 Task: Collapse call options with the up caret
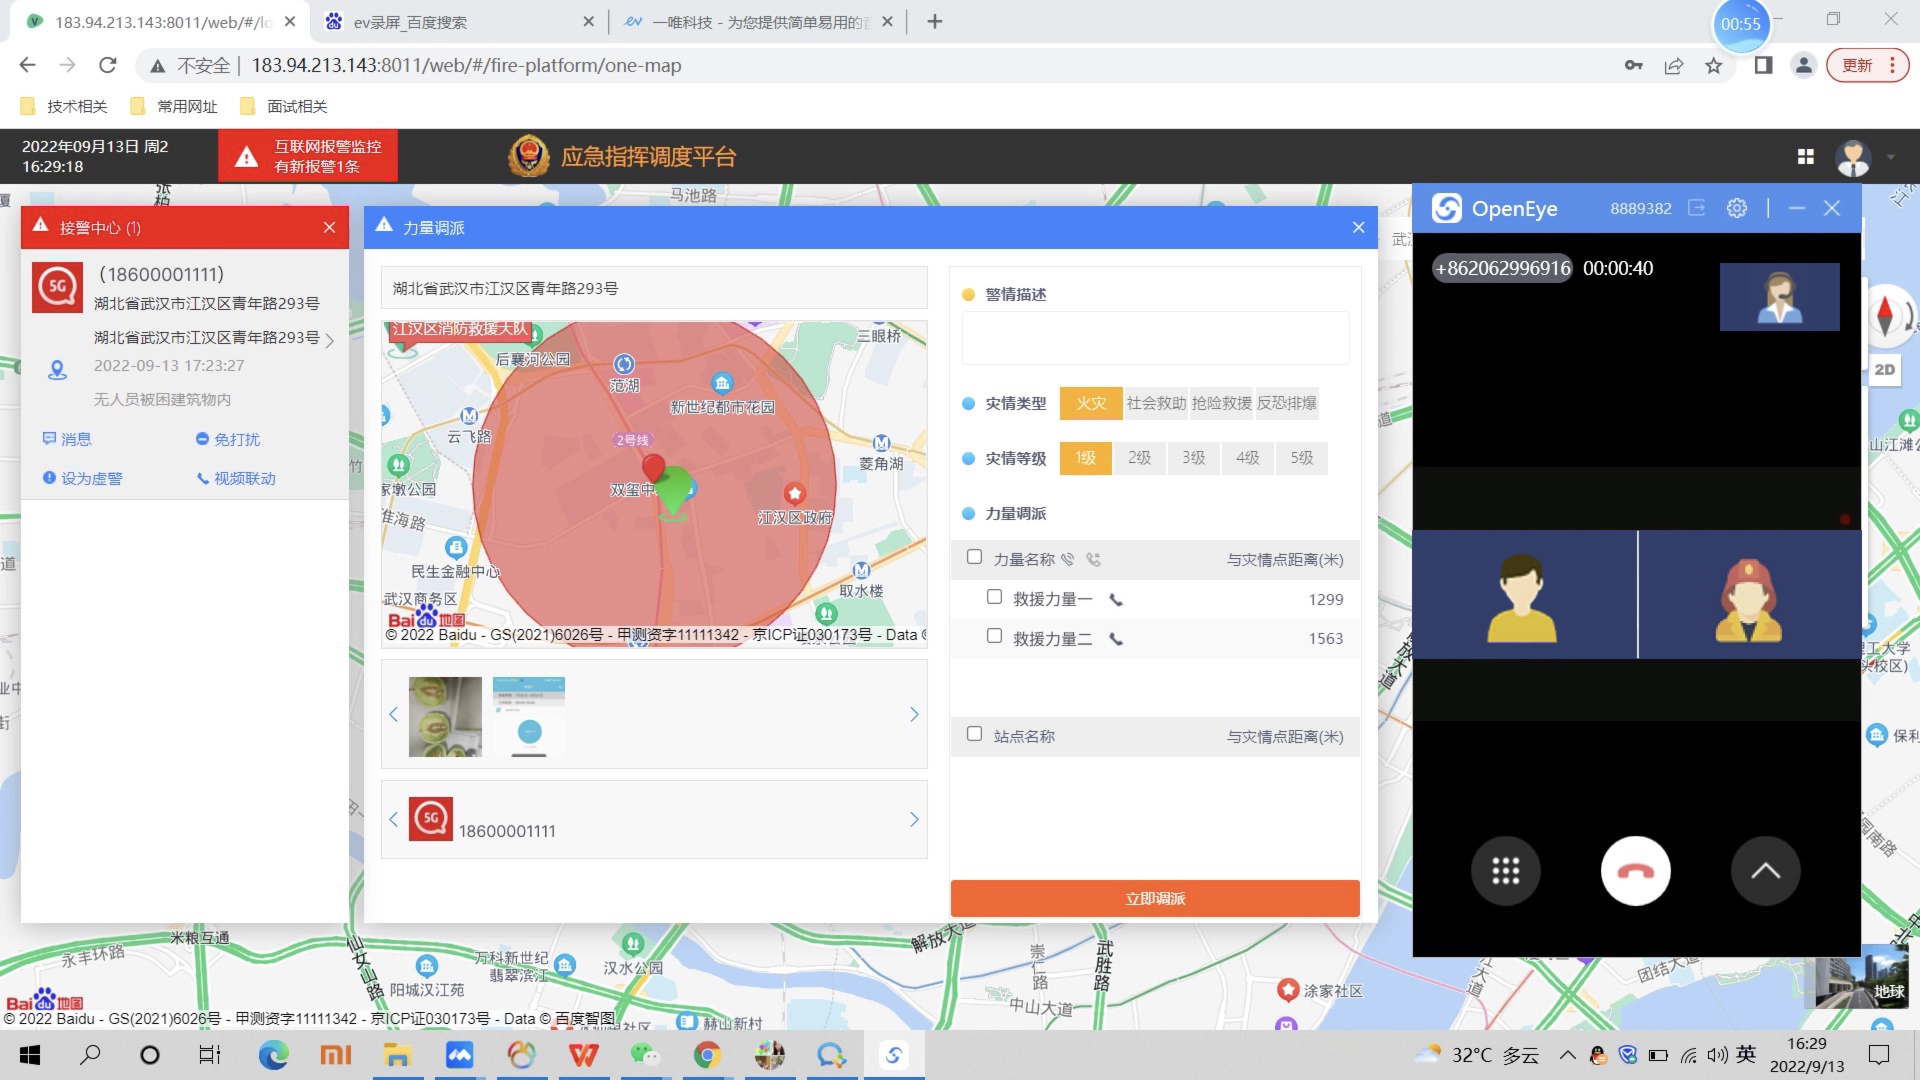pyautogui.click(x=1766, y=870)
